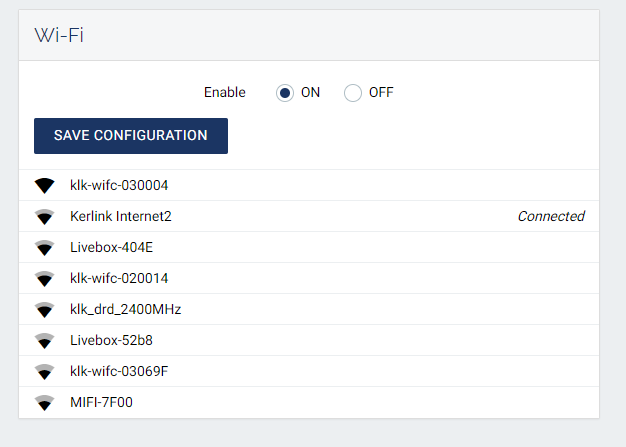Click Wi-Fi icon for klk-wifc-03069F

coord(44,372)
